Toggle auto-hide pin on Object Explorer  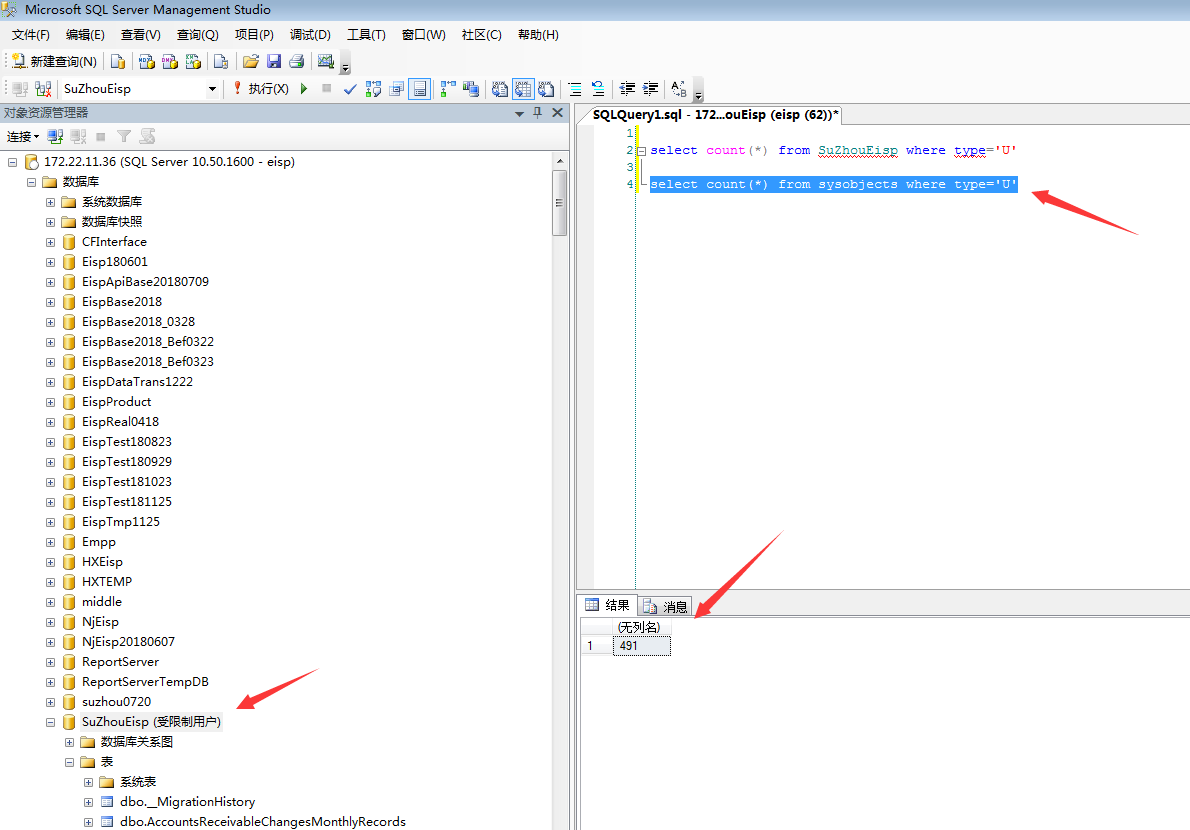coord(537,112)
